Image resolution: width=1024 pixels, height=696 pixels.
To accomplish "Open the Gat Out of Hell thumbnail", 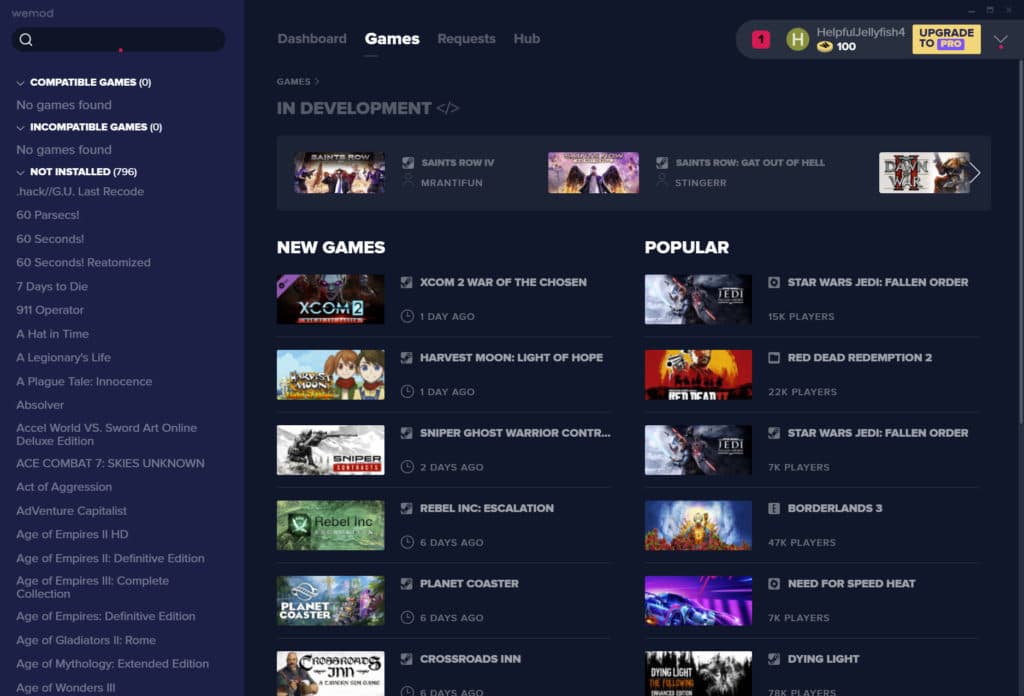I will point(593,172).
